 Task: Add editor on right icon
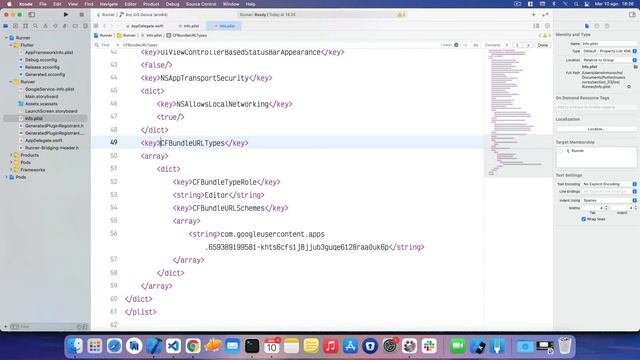(x=547, y=26)
